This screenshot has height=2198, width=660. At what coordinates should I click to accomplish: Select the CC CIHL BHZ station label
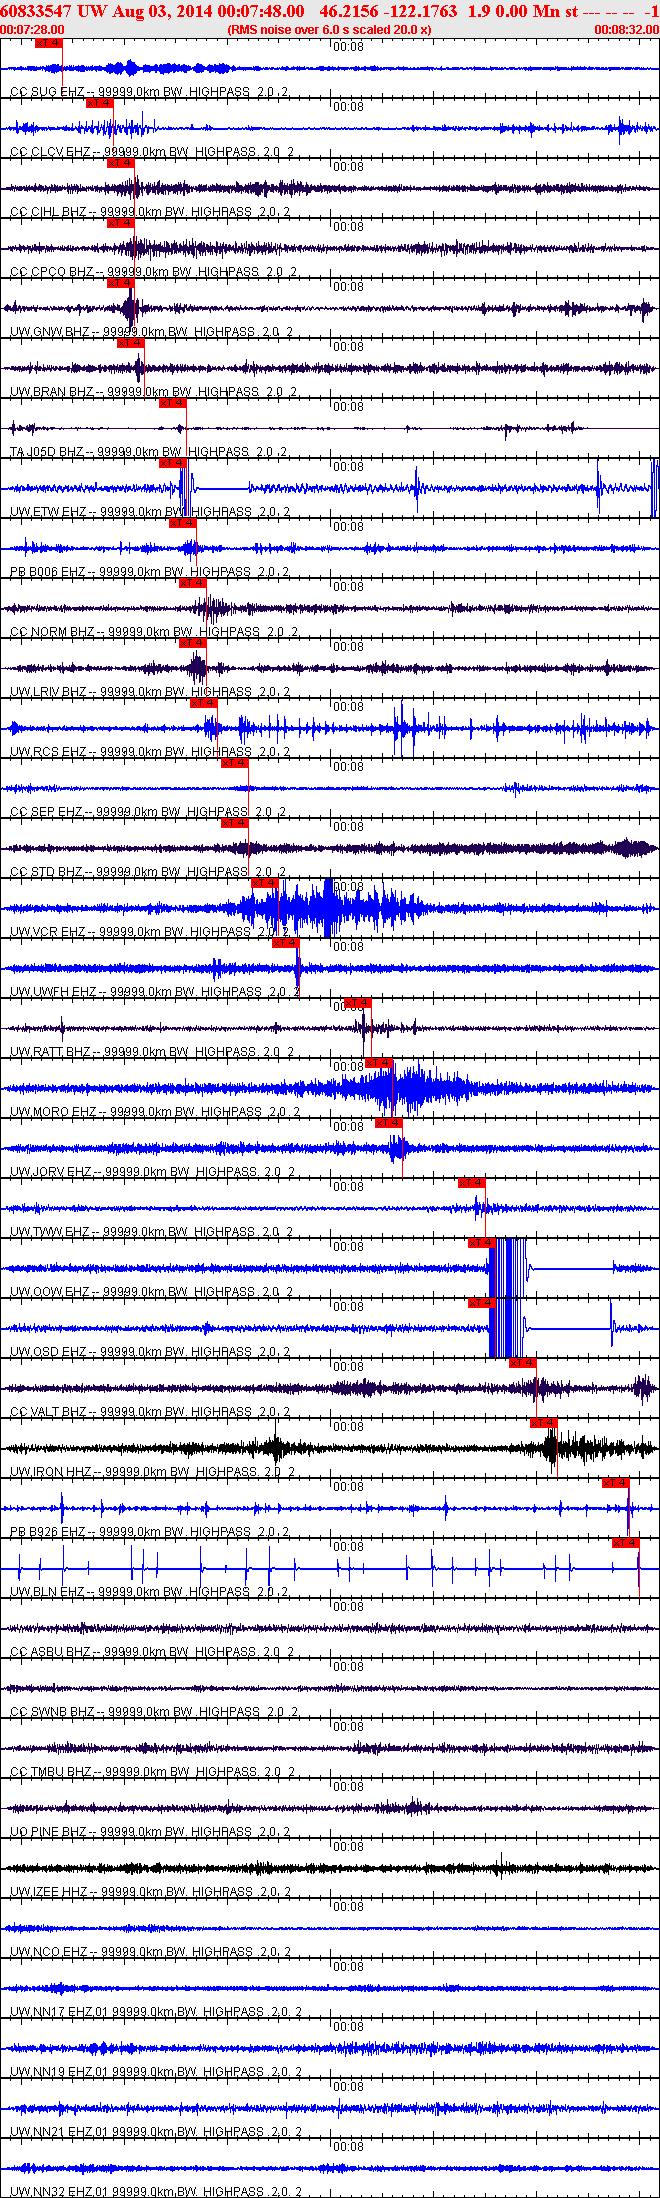[150, 212]
